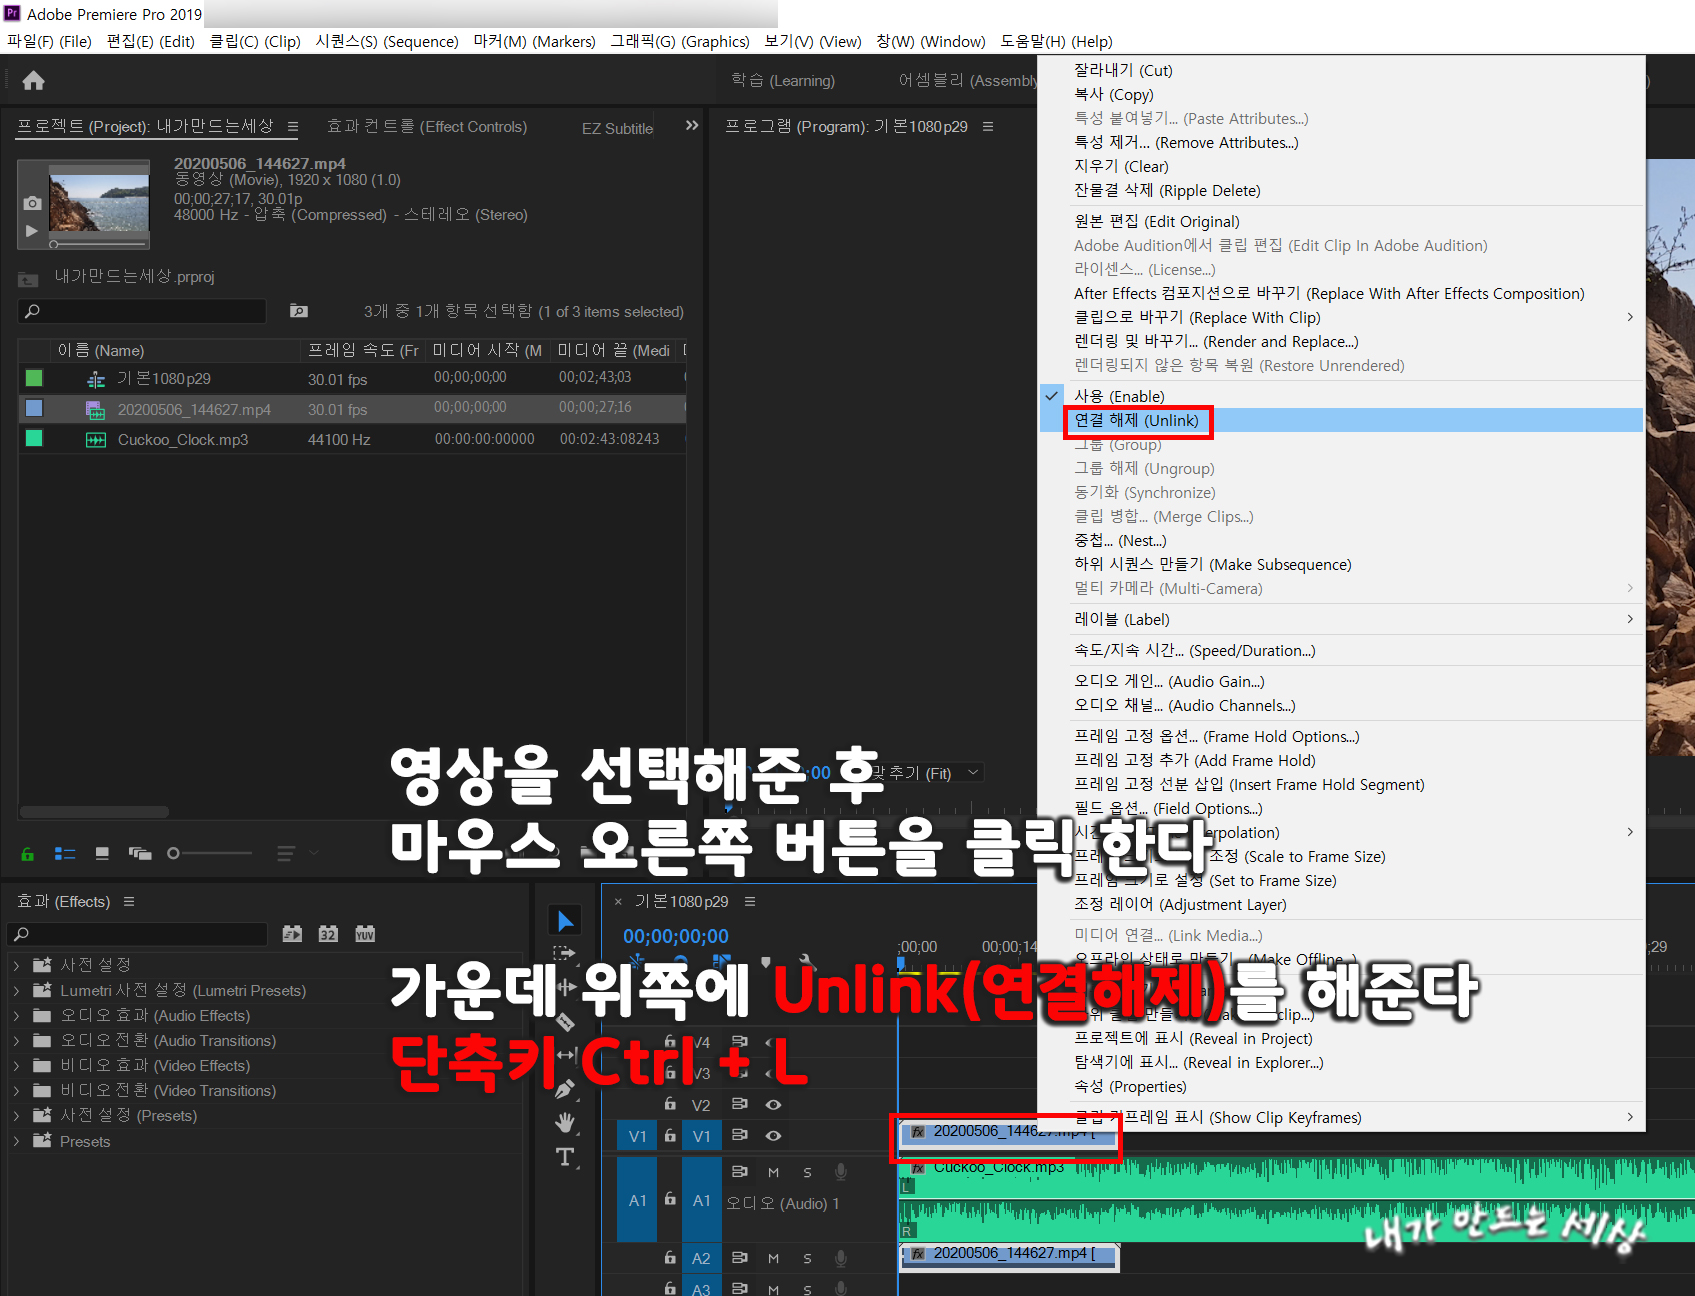Screen dimensions: 1695x1296
Task: Open 그래픽(G) (Graphics) menu
Action: click(x=680, y=41)
